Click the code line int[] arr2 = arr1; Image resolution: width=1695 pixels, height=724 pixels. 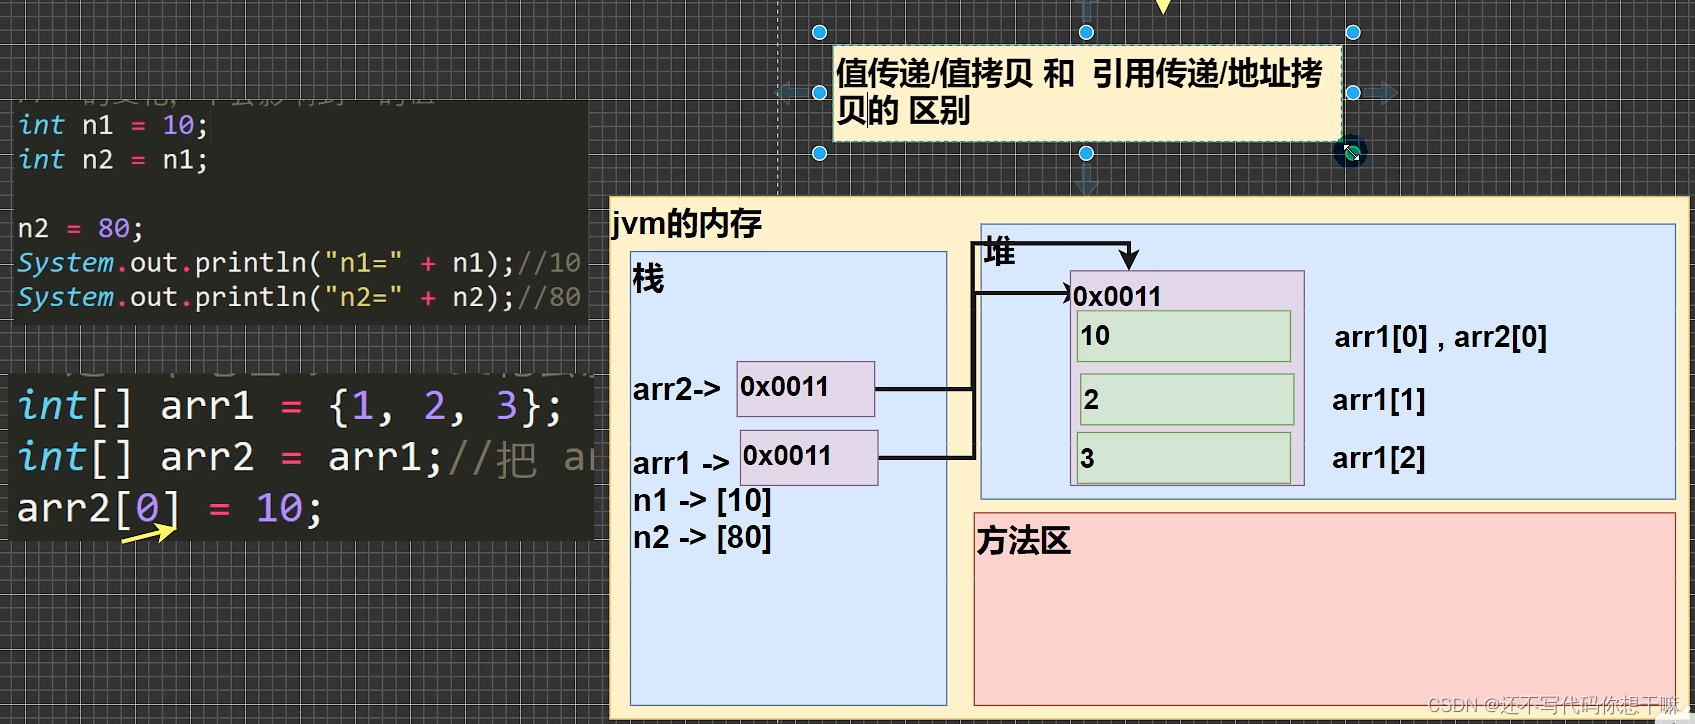click(230, 457)
